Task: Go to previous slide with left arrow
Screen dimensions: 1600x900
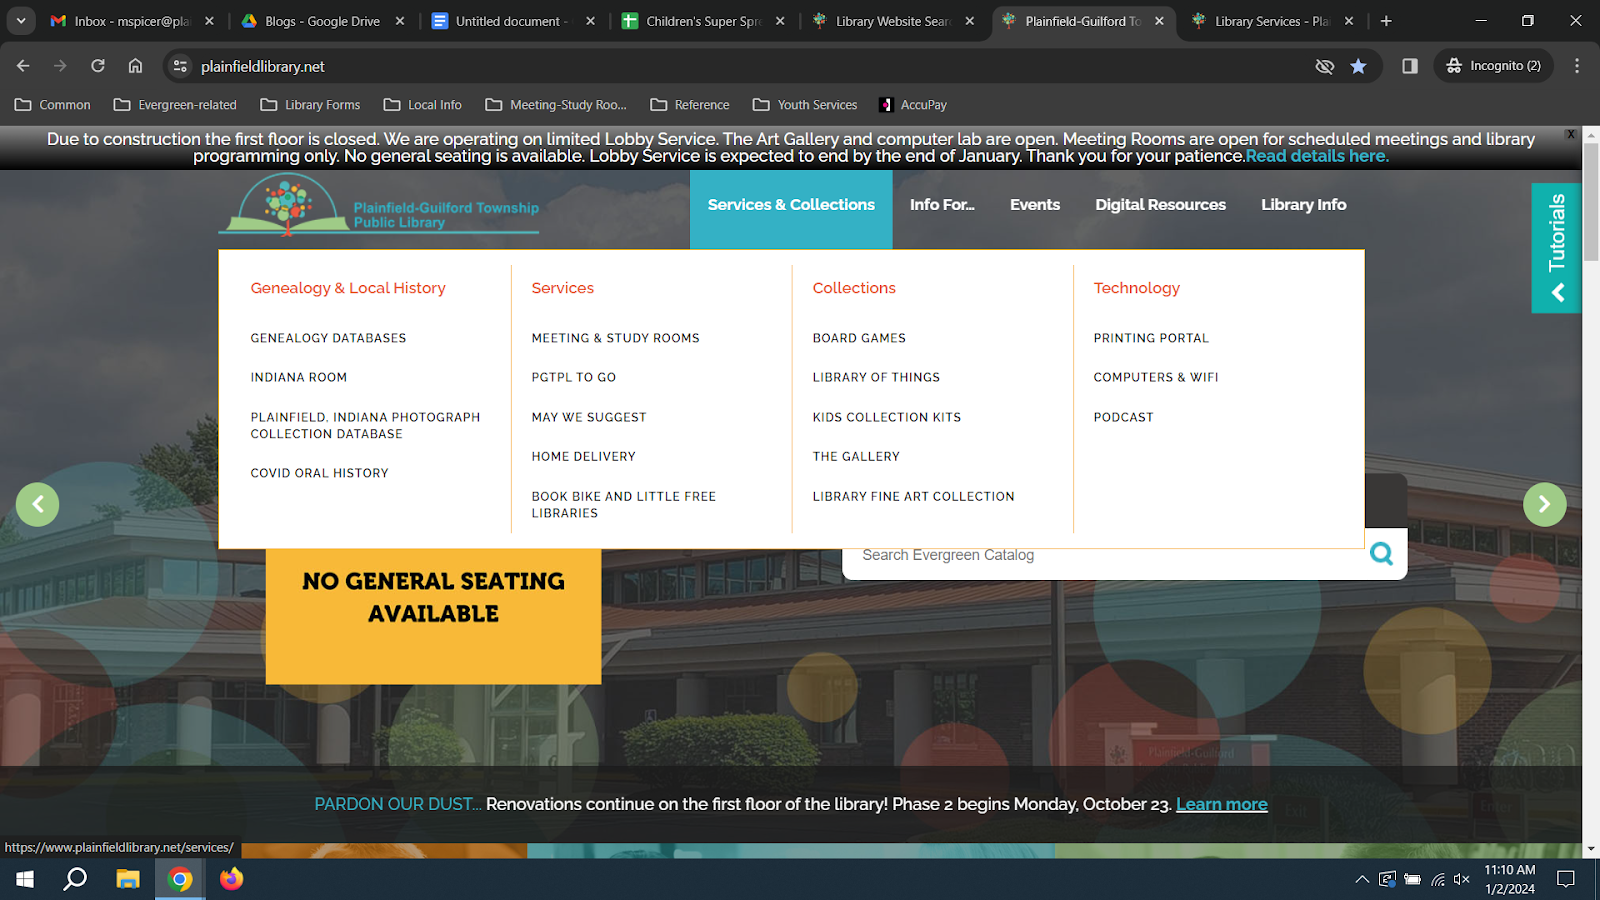Action: click(38, 504)
